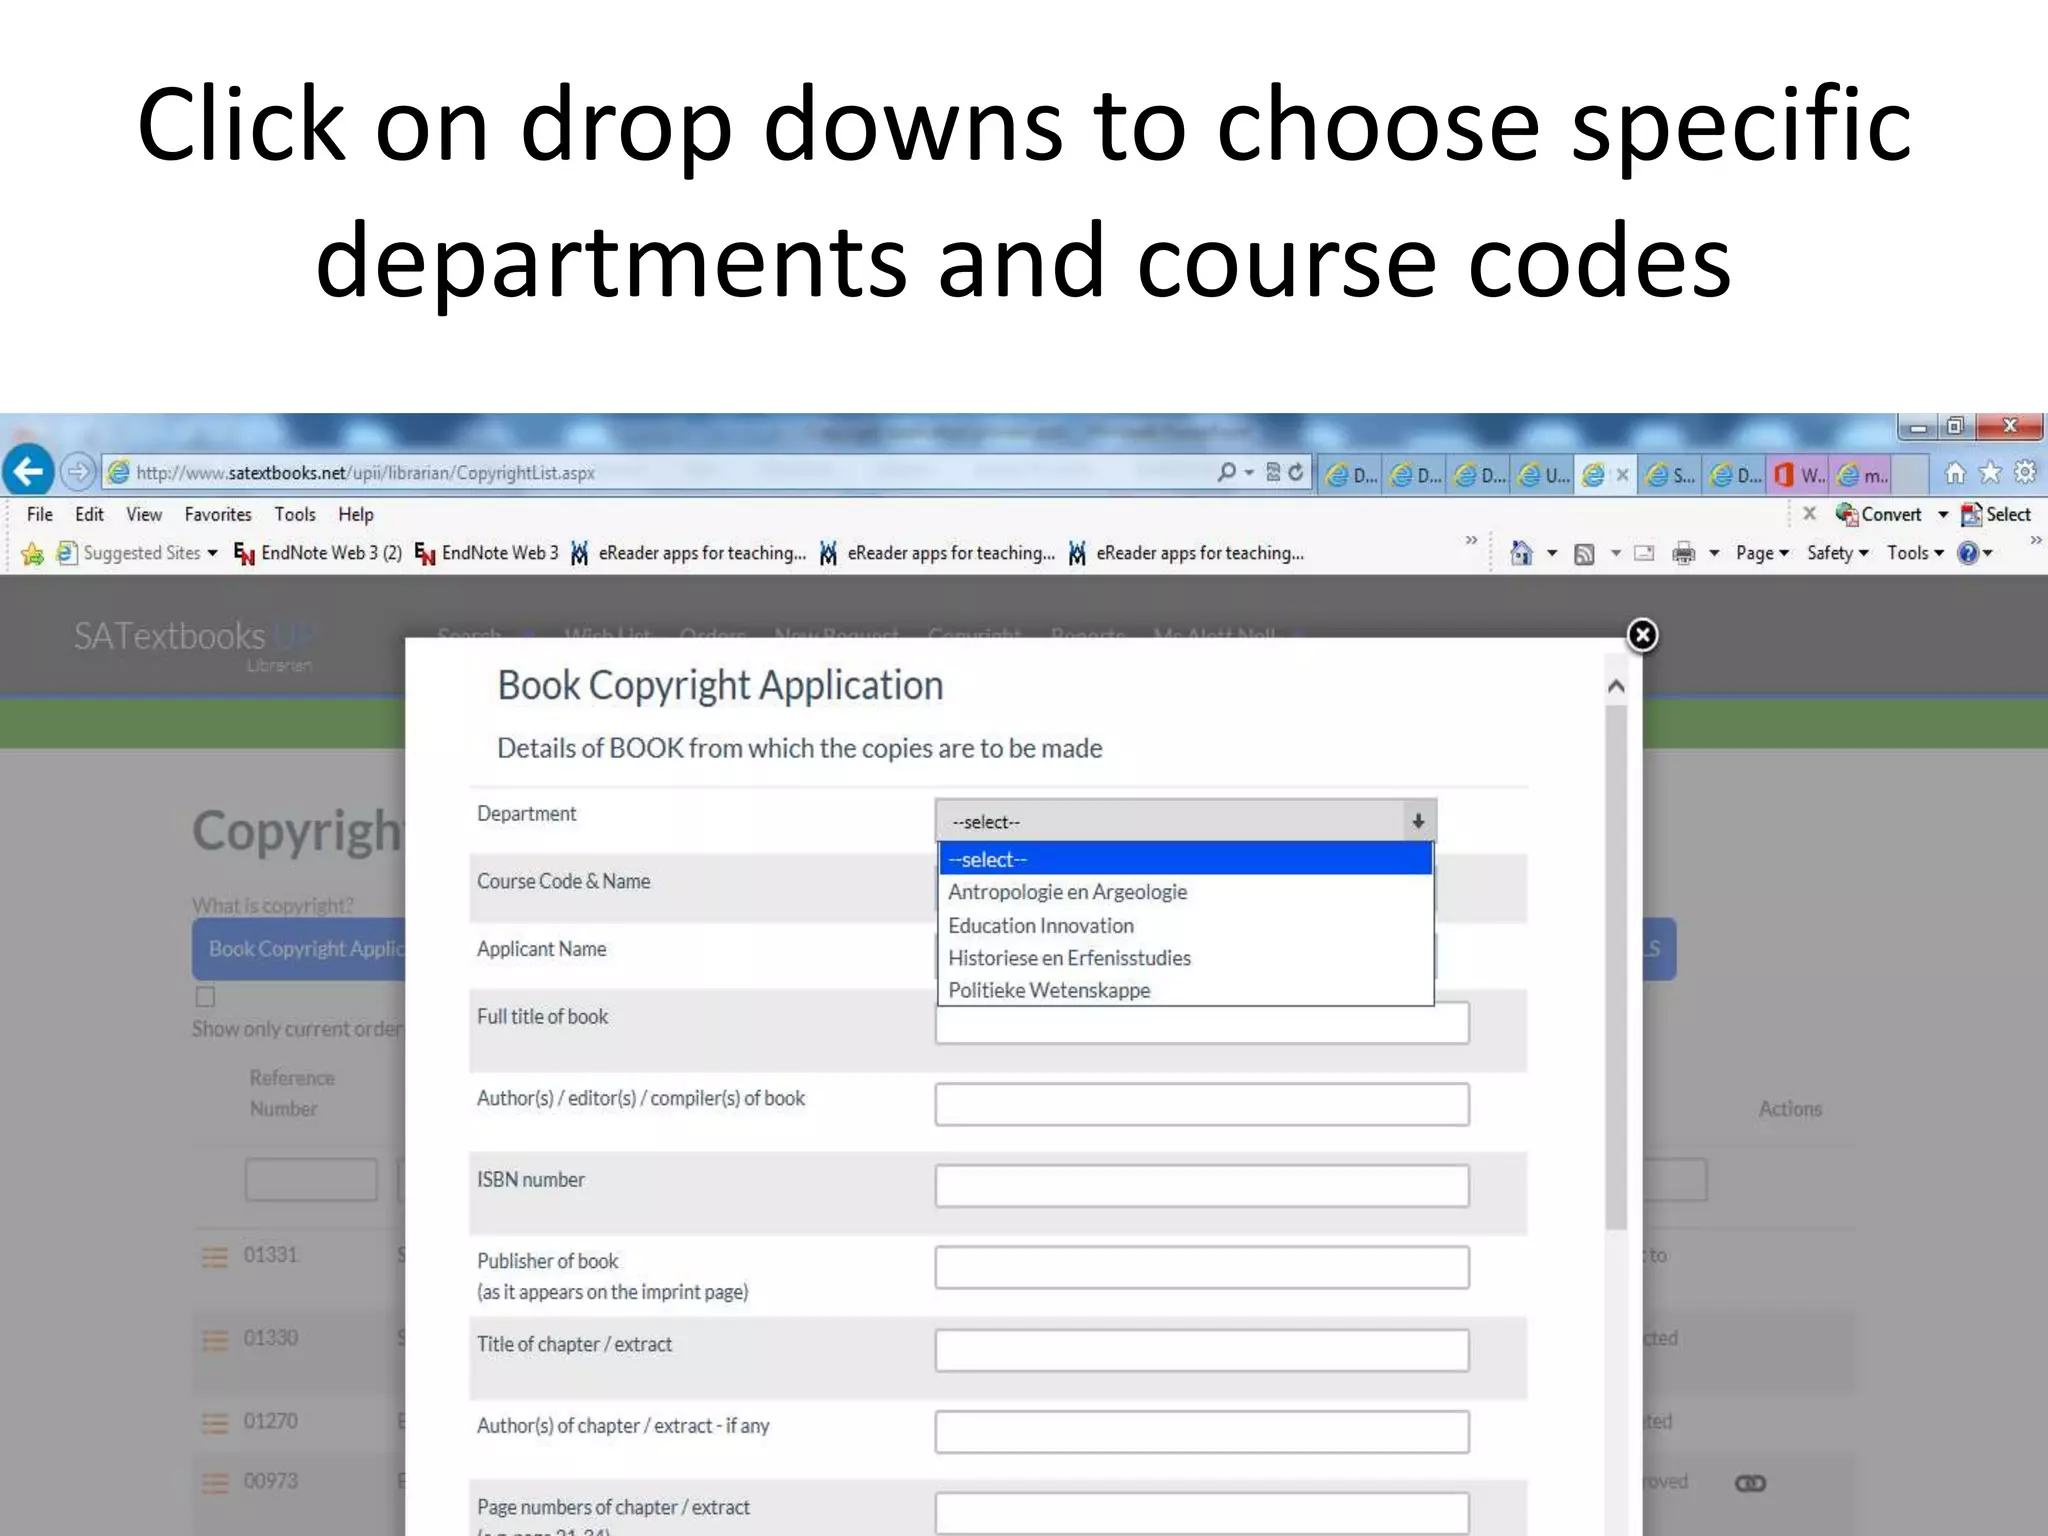
Task: Open the Tools menu in menu bar
Action: (295, 514)
